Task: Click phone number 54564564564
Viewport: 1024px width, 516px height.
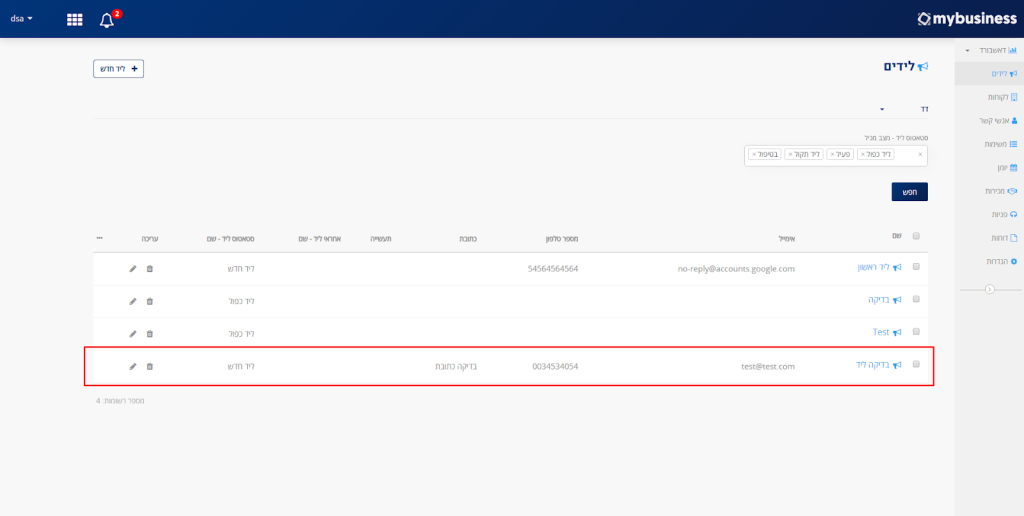Action: point(553,268)
